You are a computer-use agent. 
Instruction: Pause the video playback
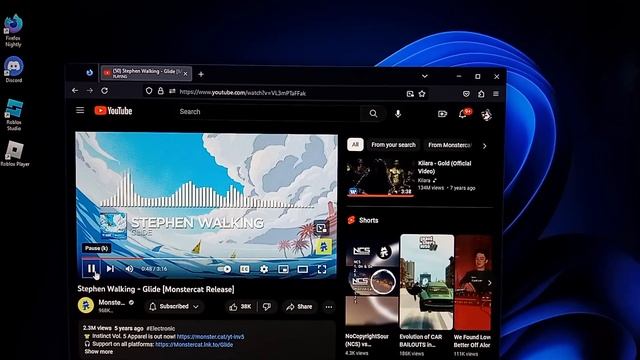tap(91, 269)
